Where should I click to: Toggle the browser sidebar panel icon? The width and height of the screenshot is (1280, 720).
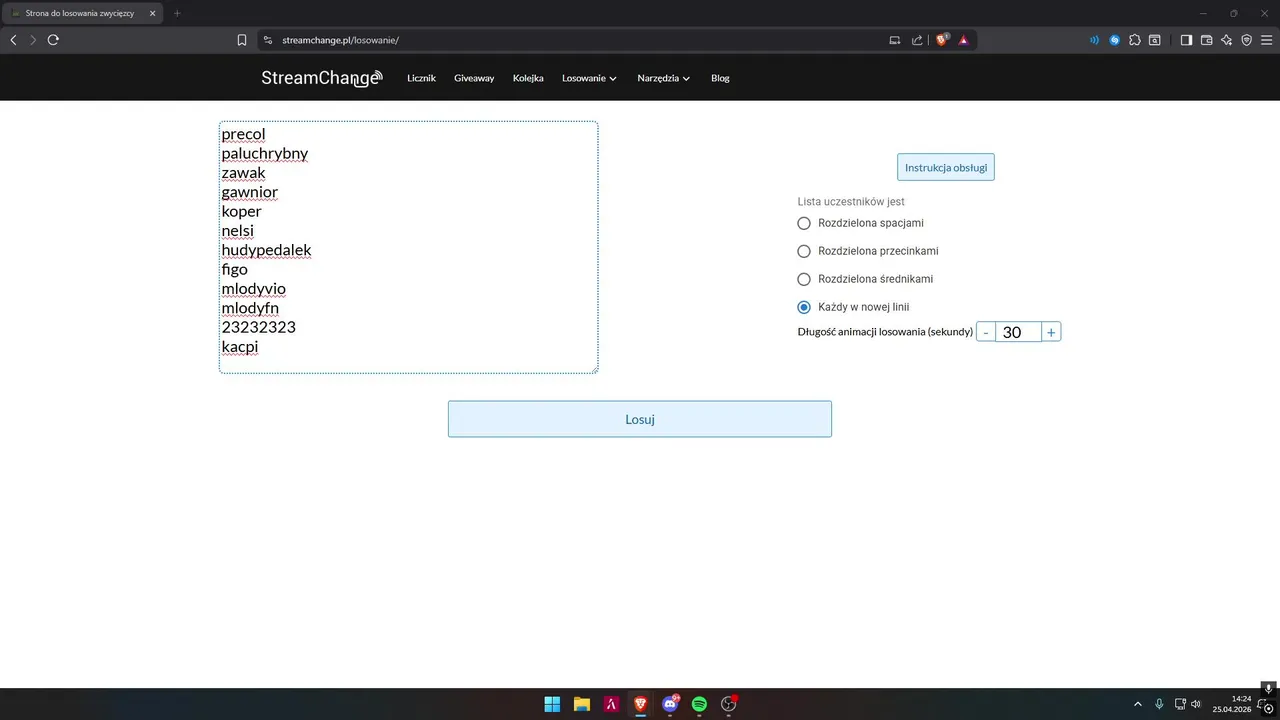(1186, 40)
